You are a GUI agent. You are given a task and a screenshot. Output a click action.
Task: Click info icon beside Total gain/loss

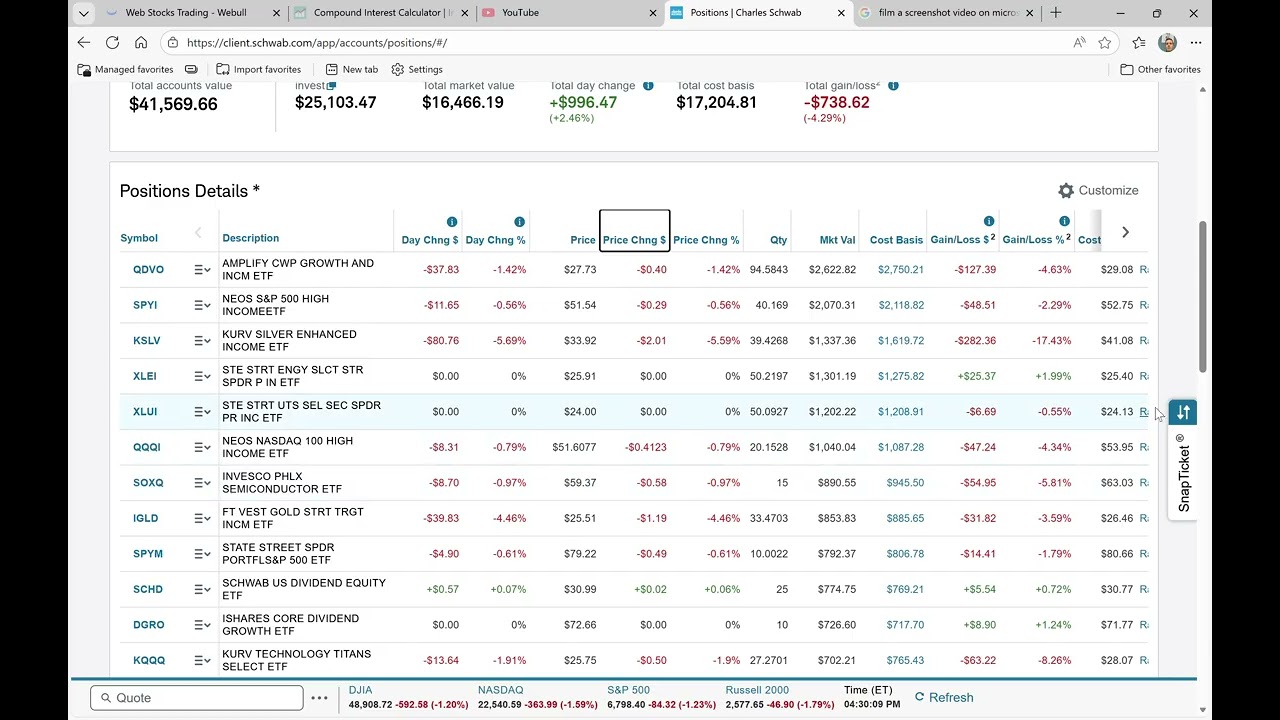coord(893,86)
